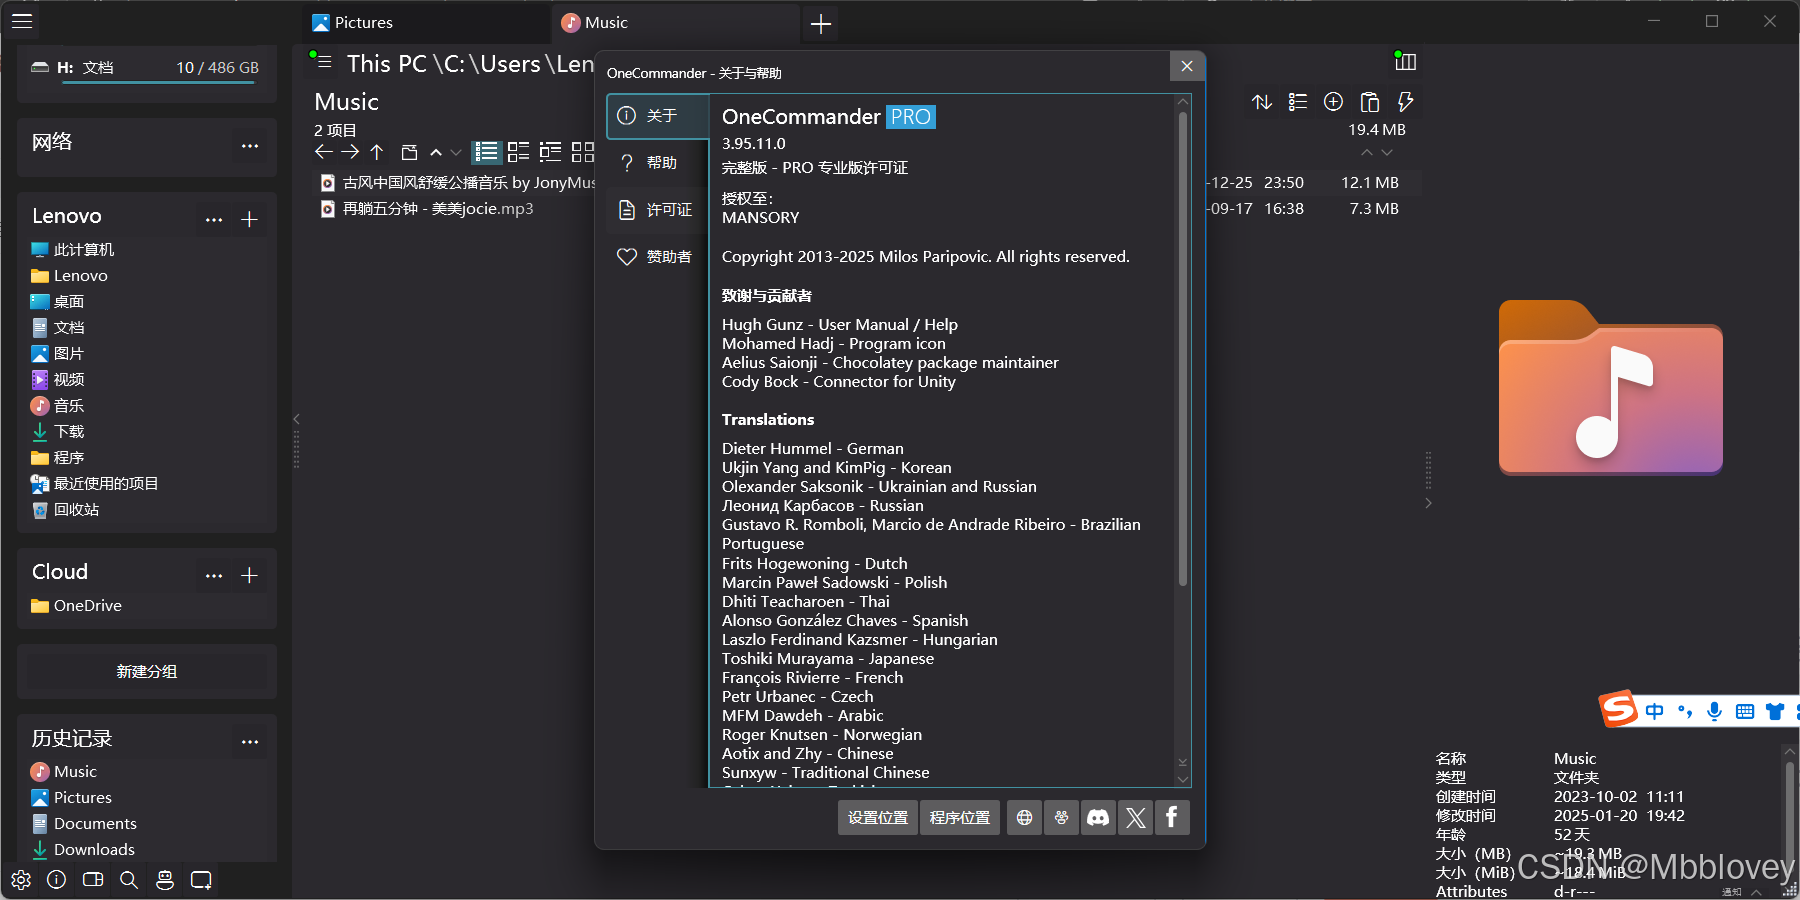Click the Sogou input method logo
This screenshot has width=1800, height=900.
(x=1620, y=710)
